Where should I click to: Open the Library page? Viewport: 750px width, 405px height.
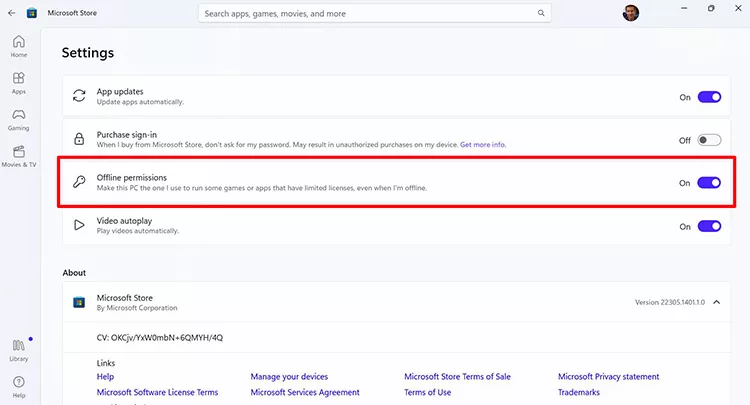19,350
